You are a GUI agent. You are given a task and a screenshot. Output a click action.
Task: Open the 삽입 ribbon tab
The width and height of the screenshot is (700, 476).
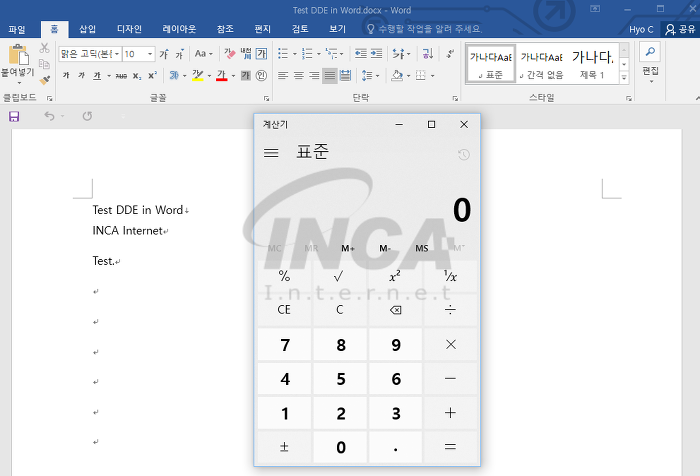click(88, 29)
